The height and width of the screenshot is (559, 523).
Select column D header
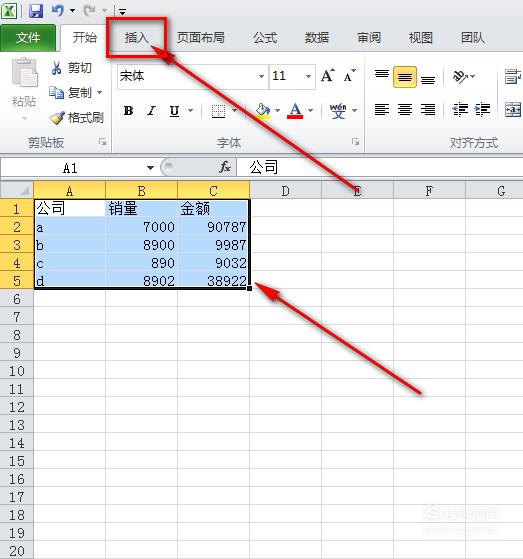(285, 191)
